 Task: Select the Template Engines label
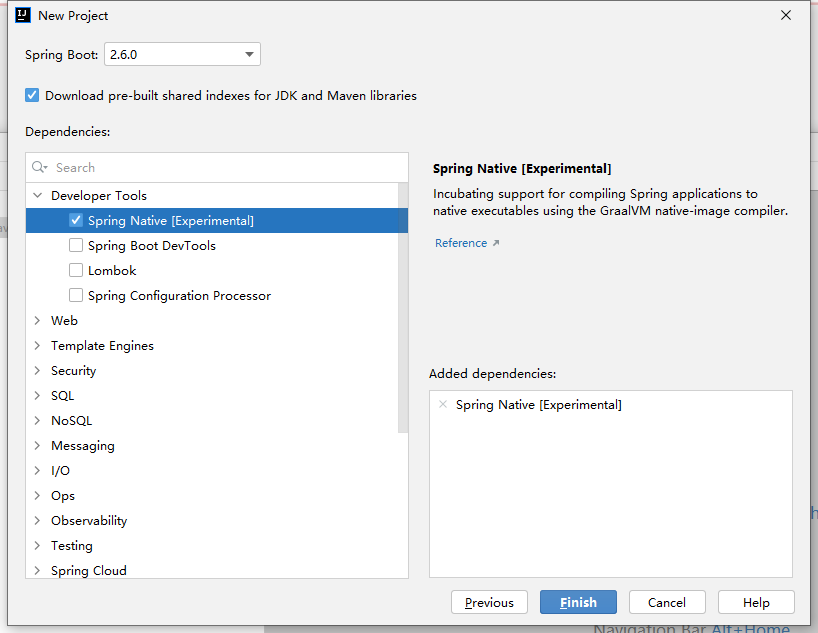[x=102, y=345]
